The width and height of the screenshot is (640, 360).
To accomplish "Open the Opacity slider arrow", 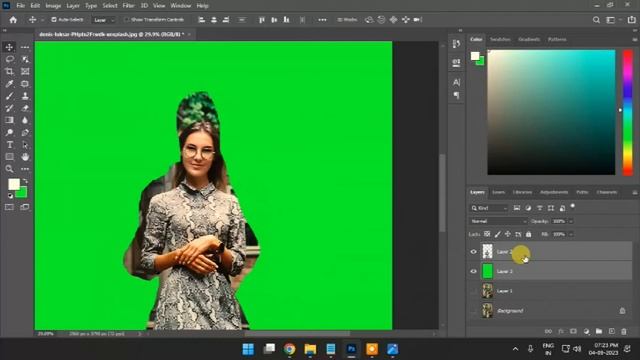I will pyautogui.click(x=571, y=221).
